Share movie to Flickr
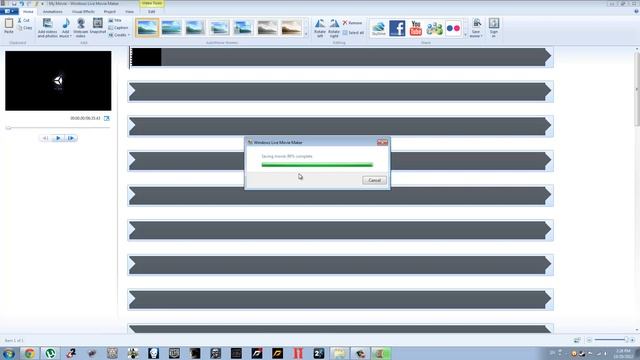The image size is (640, 360). pyautogui.click(x=453, y=28)
